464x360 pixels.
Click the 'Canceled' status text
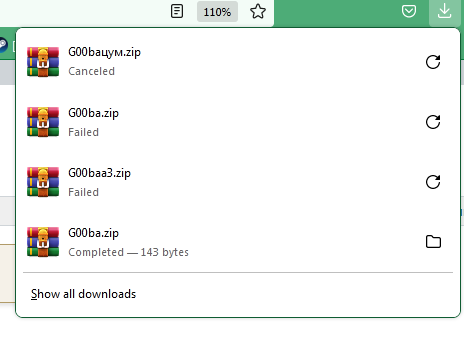click(x=91, y=71)
